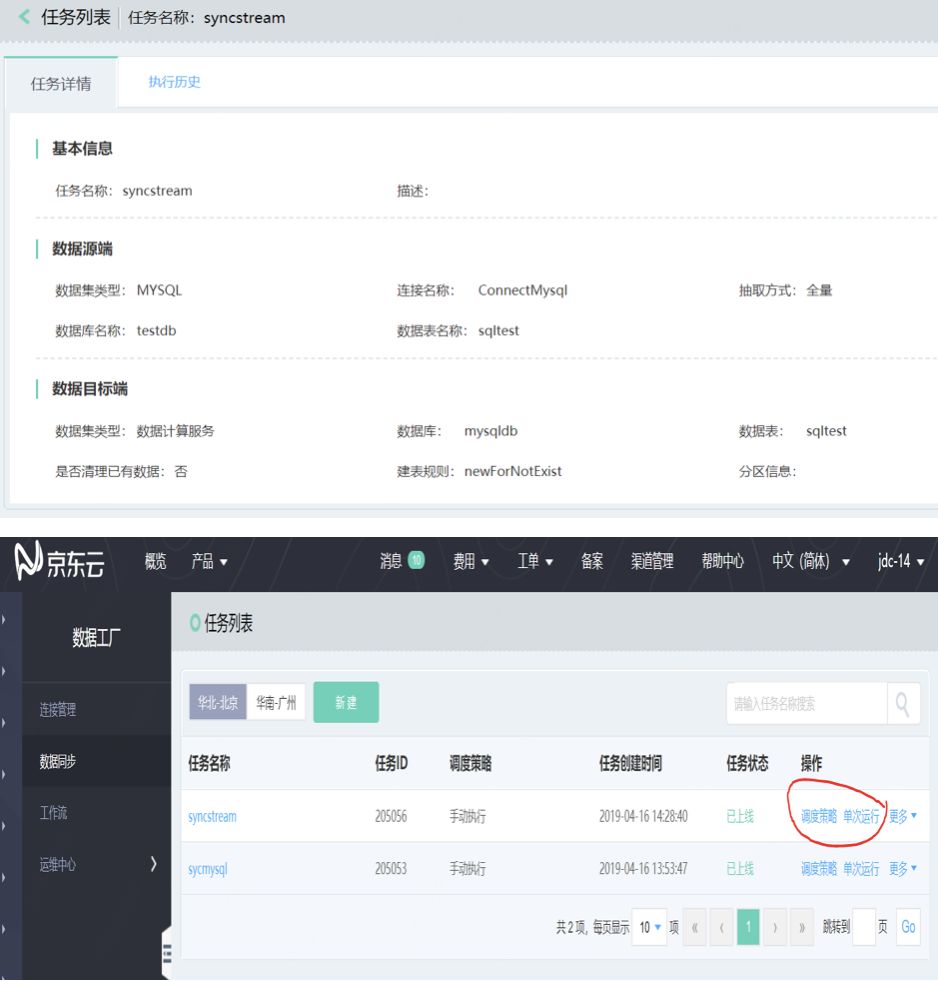
Task: Click the 新建 button
Action: 346,702
